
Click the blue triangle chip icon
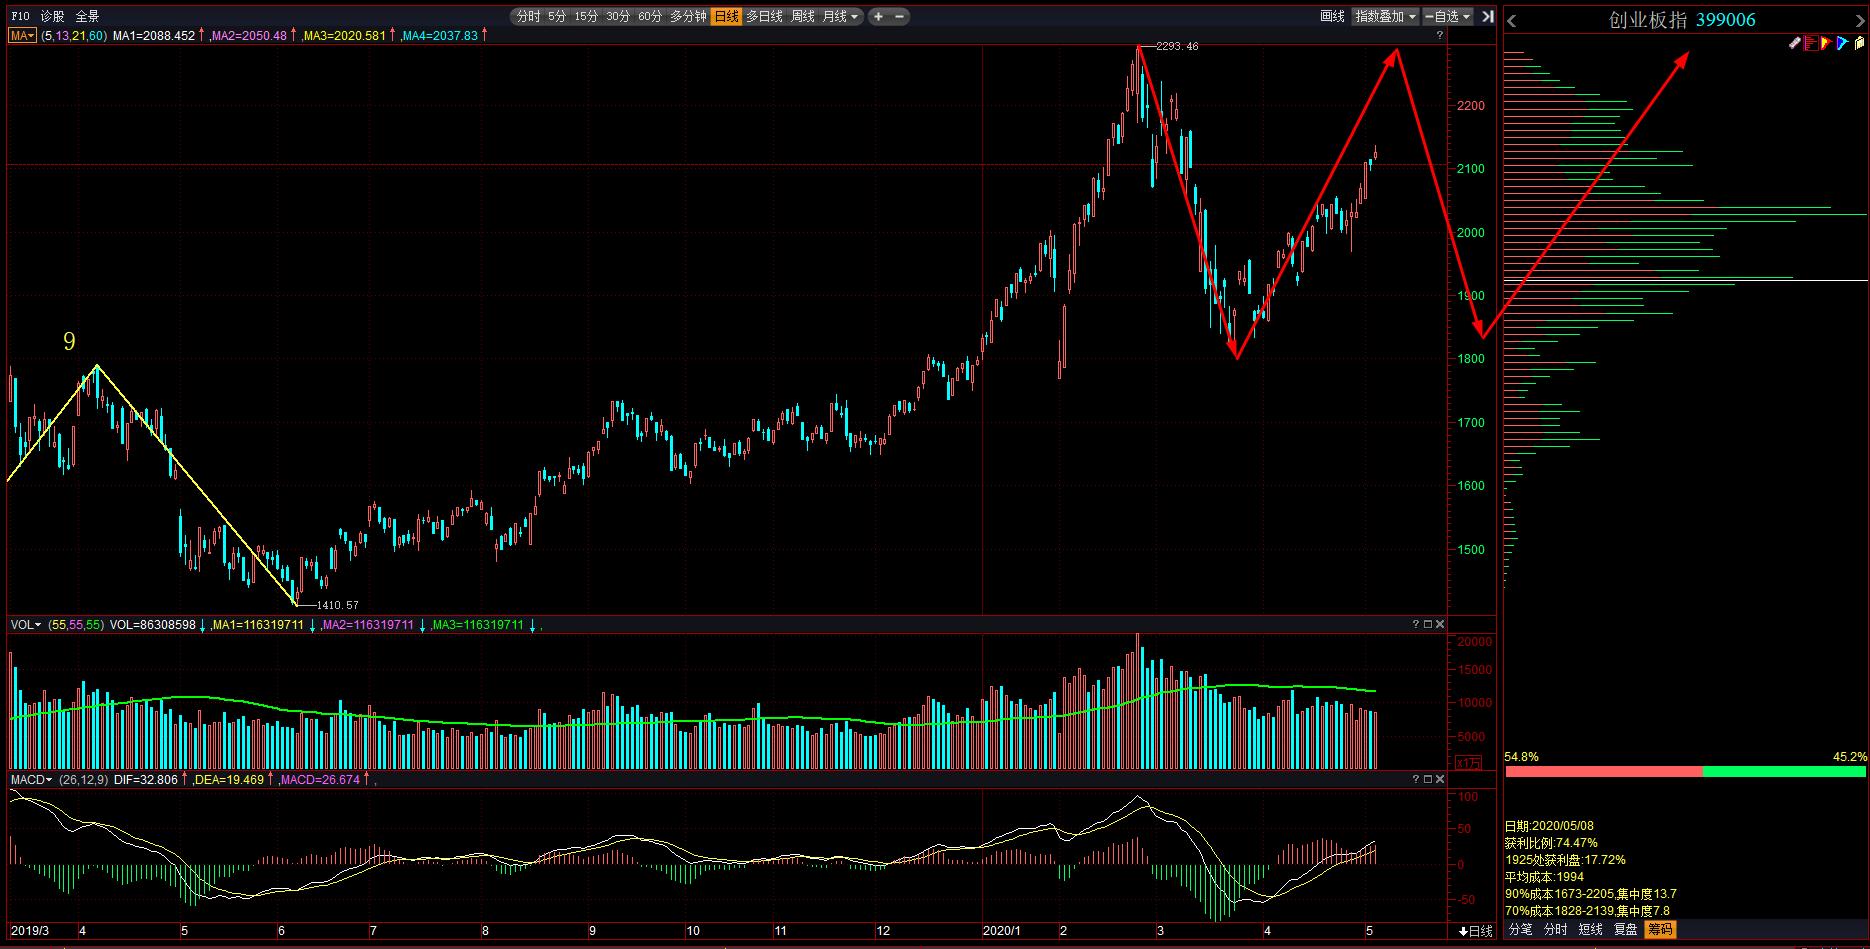(1841, 43)
